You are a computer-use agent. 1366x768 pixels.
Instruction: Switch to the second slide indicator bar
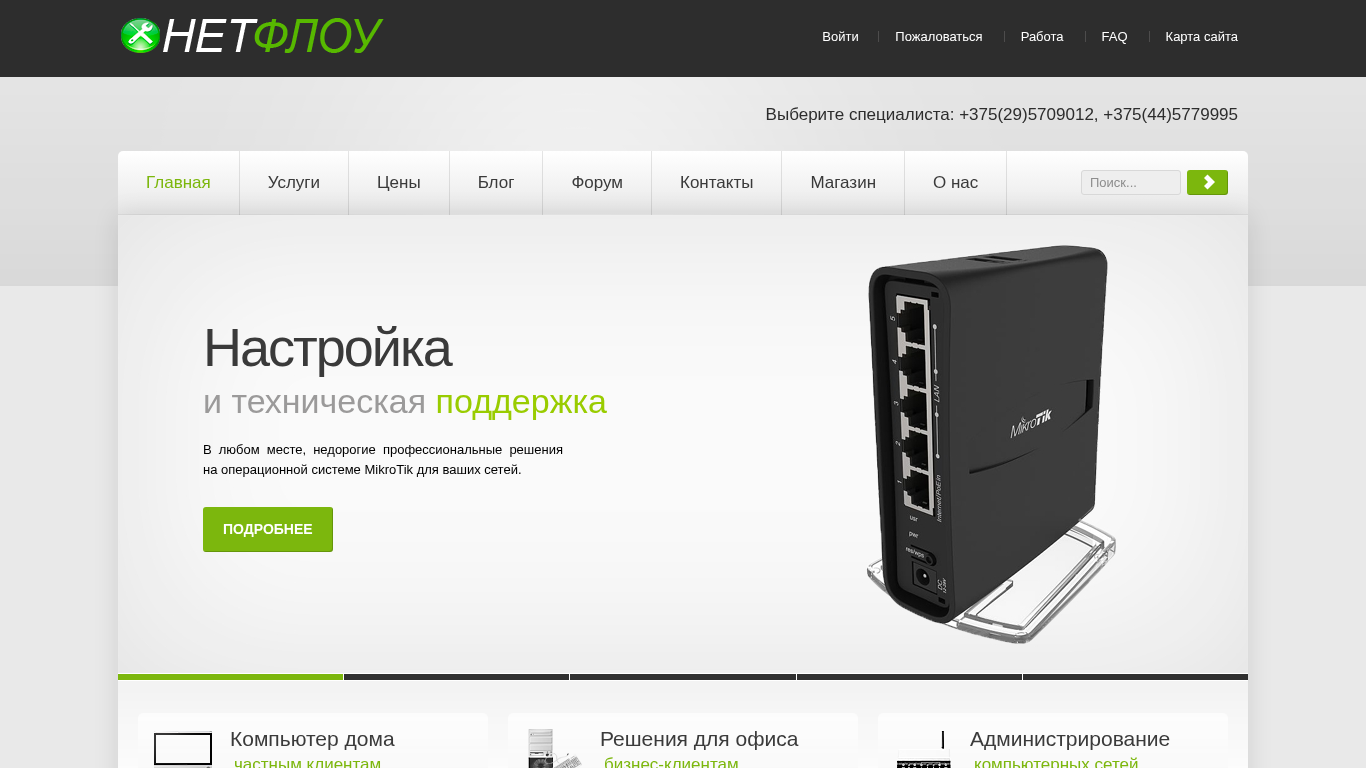(x=456, y=677)
